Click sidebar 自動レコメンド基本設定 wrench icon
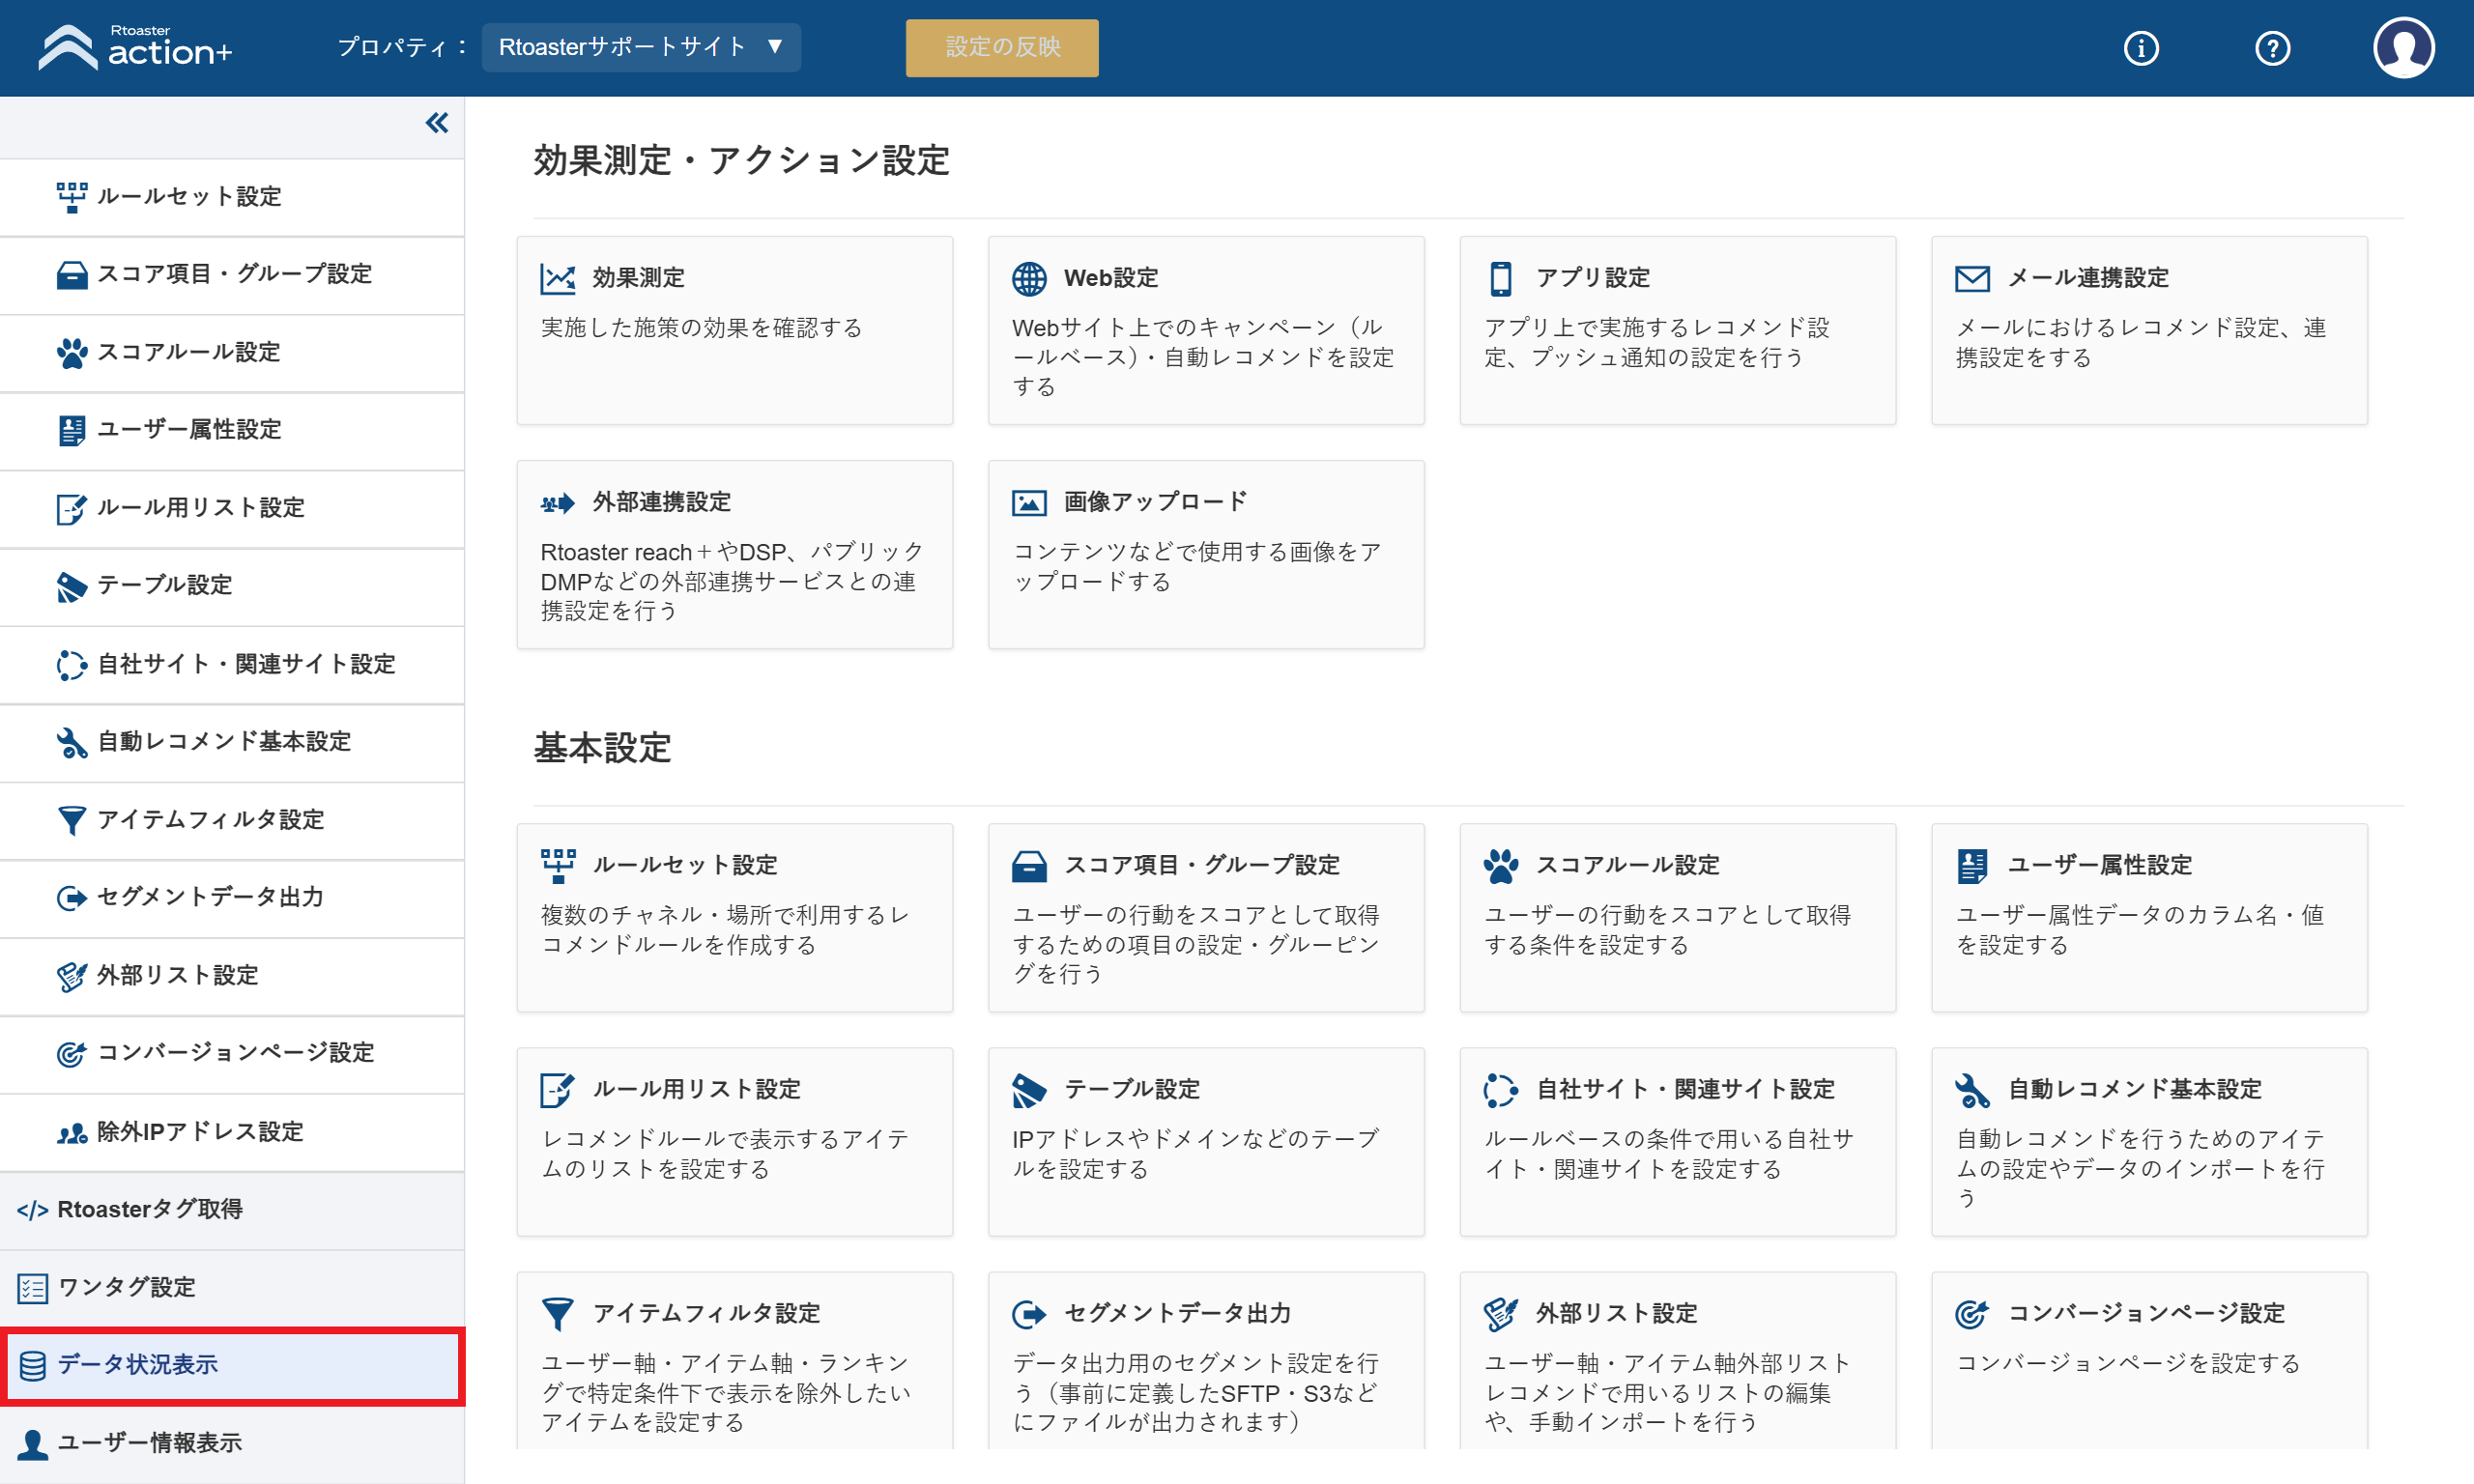2474x1484 pixels. coord(71,743)
